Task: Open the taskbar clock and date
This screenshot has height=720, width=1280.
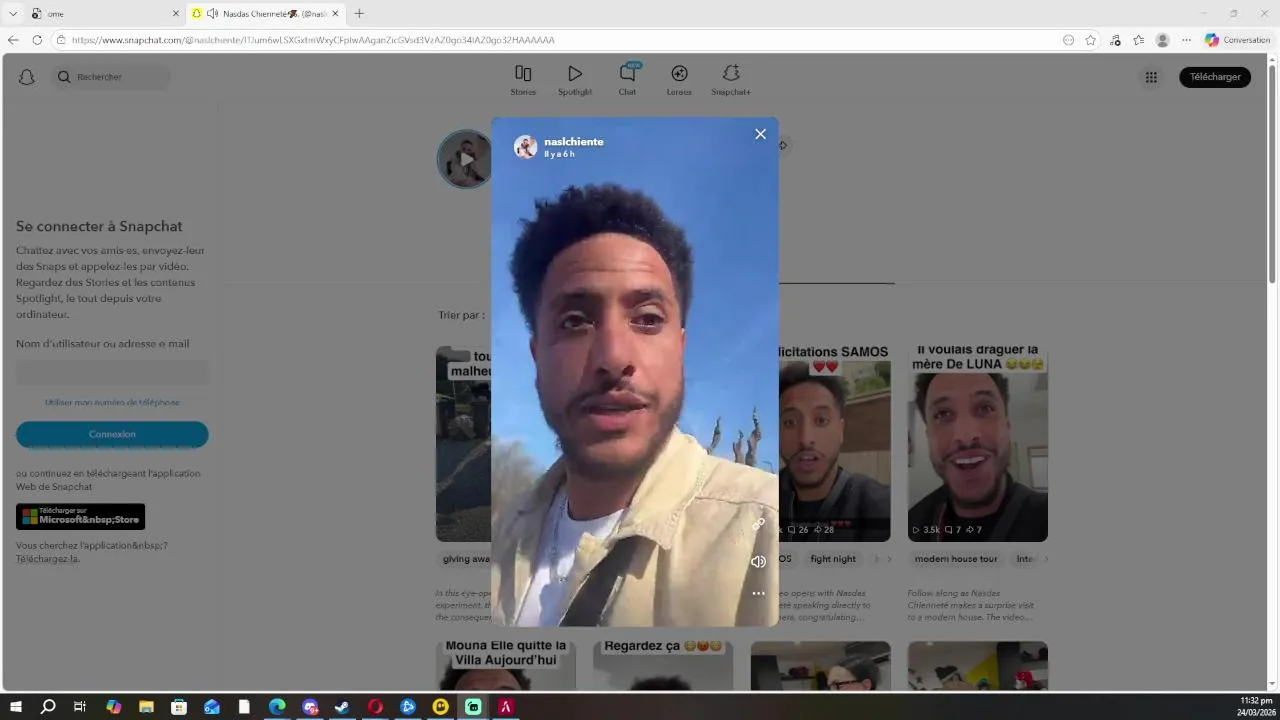Action: click(x=1255, y=707)
